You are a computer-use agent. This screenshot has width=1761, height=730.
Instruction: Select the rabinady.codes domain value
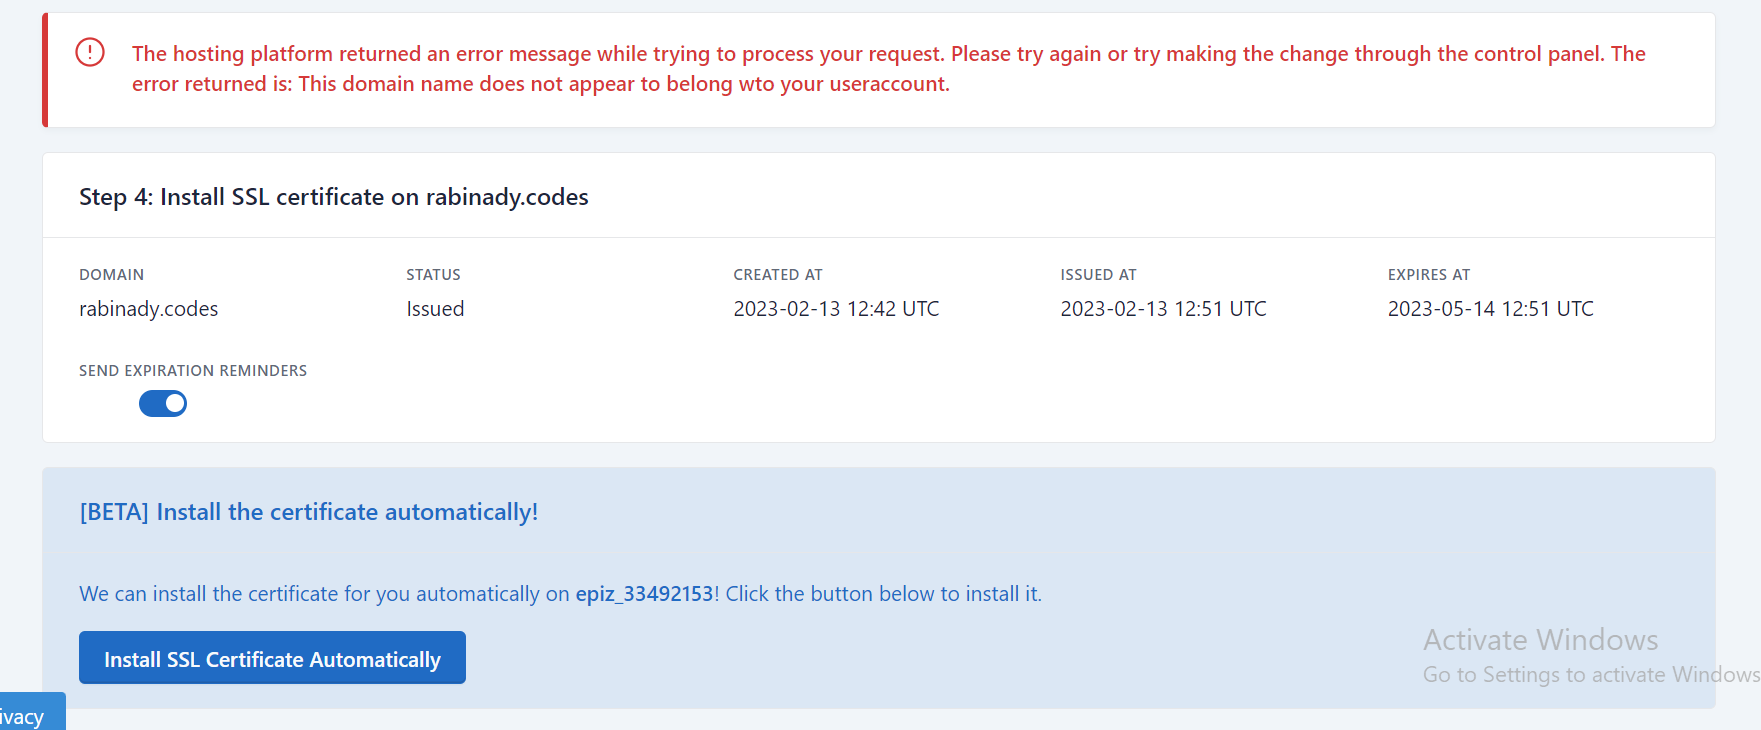click(148, 309)
